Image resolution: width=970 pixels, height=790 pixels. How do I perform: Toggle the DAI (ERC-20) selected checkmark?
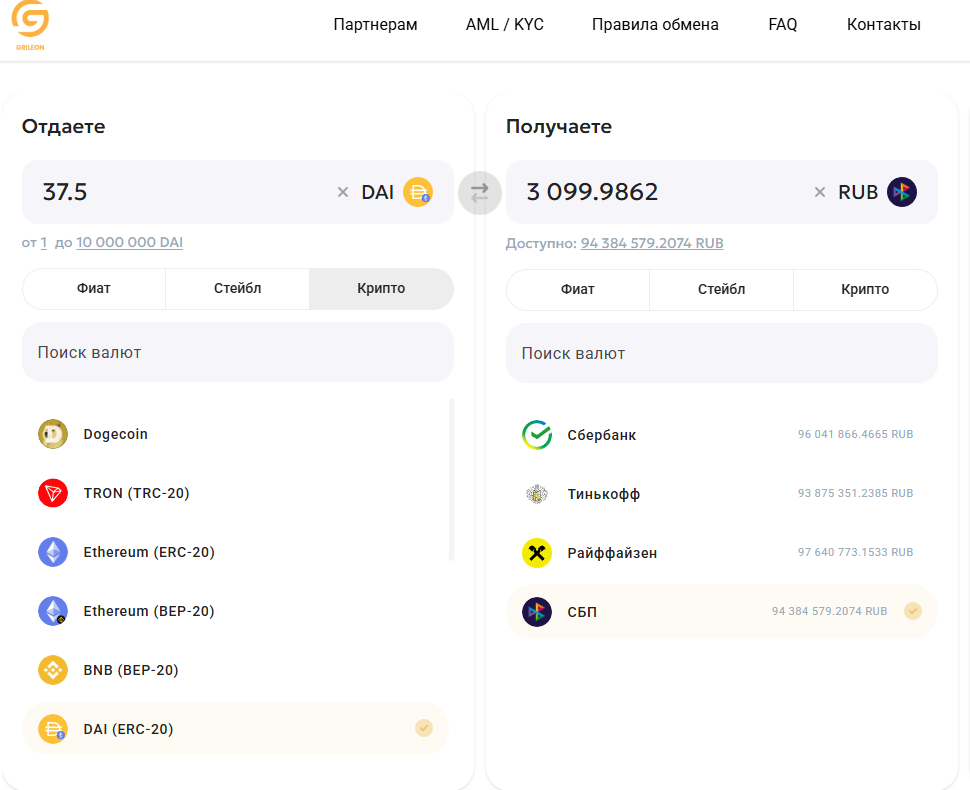[x=424, y=728]
